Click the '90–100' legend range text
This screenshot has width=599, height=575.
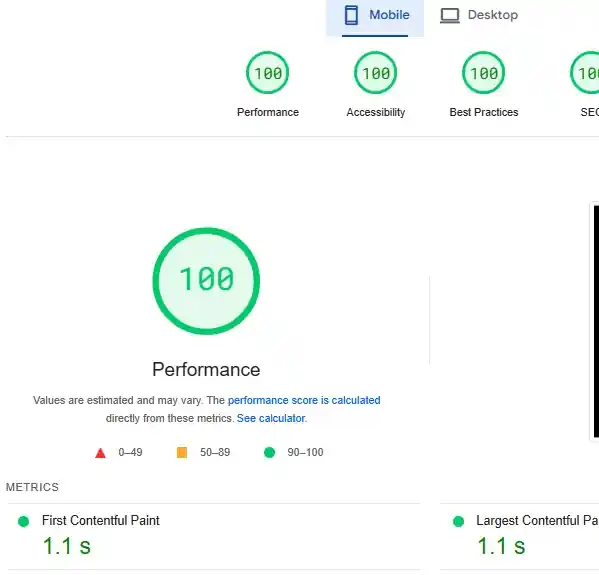tap(305, 452)
